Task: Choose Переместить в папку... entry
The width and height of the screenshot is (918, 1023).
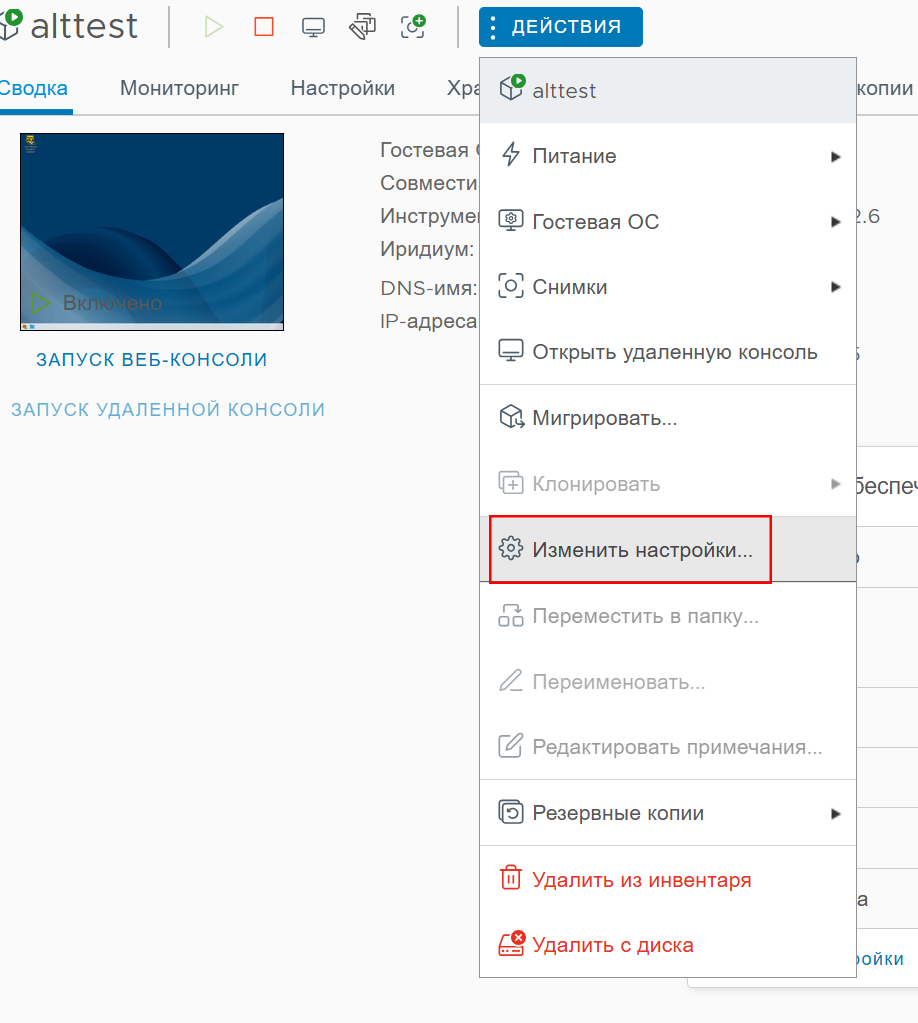Action: (x=667, y=615)
